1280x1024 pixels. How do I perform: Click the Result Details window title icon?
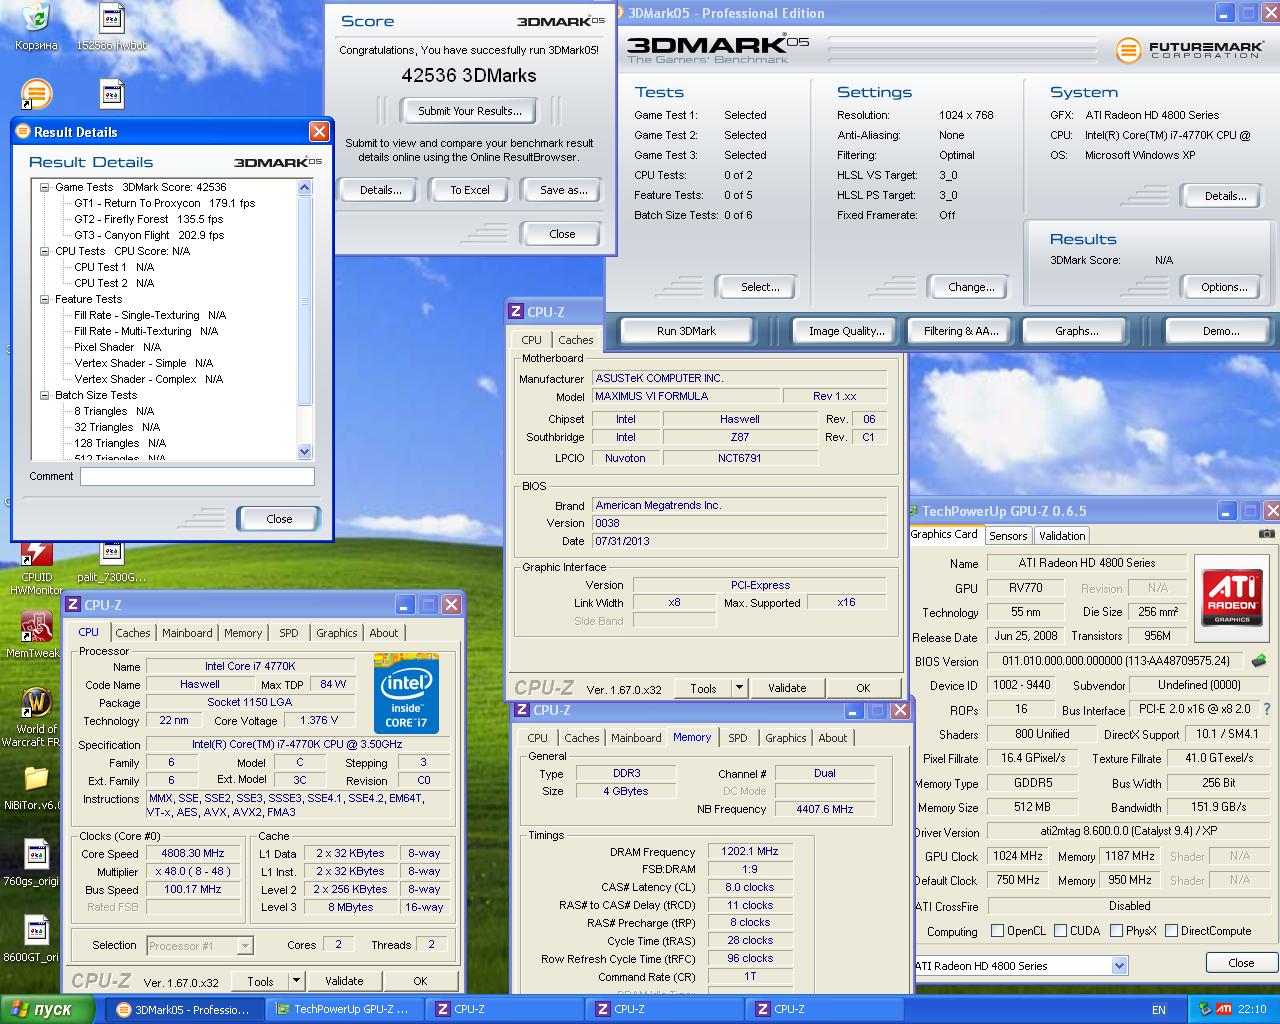[x=23, y=132]
